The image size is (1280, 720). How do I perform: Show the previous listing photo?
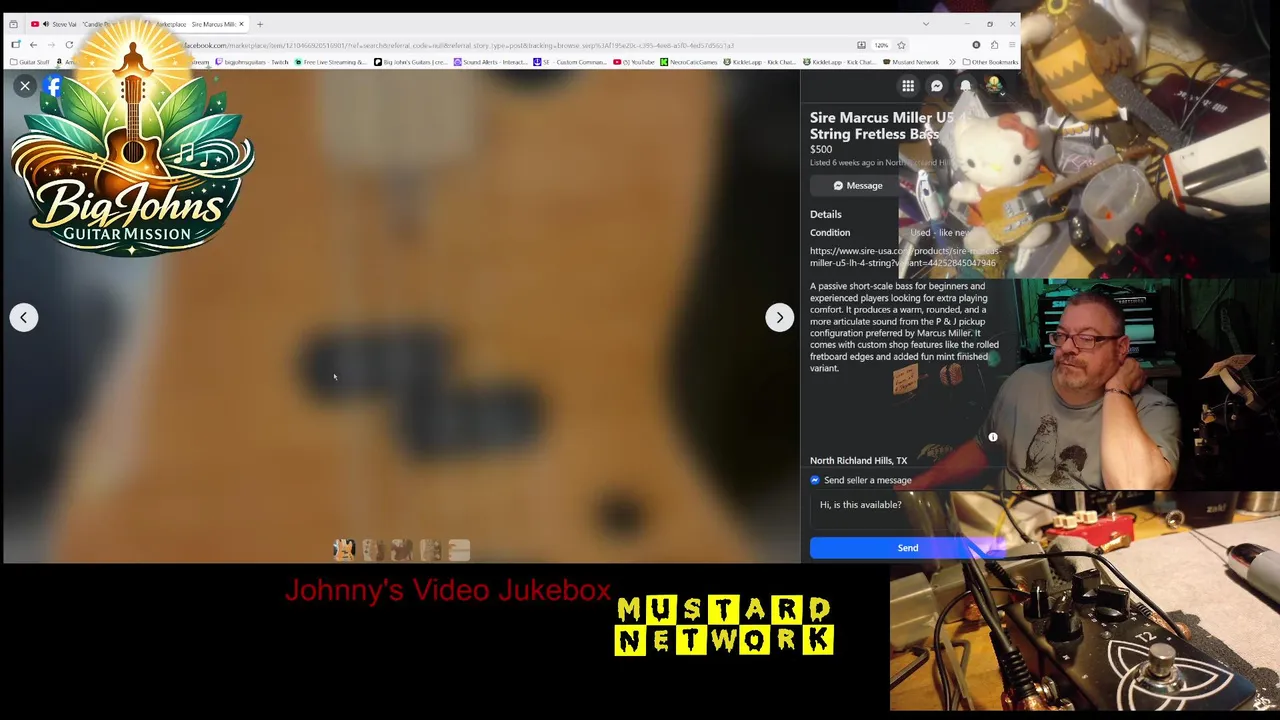(x=24, y=317)
